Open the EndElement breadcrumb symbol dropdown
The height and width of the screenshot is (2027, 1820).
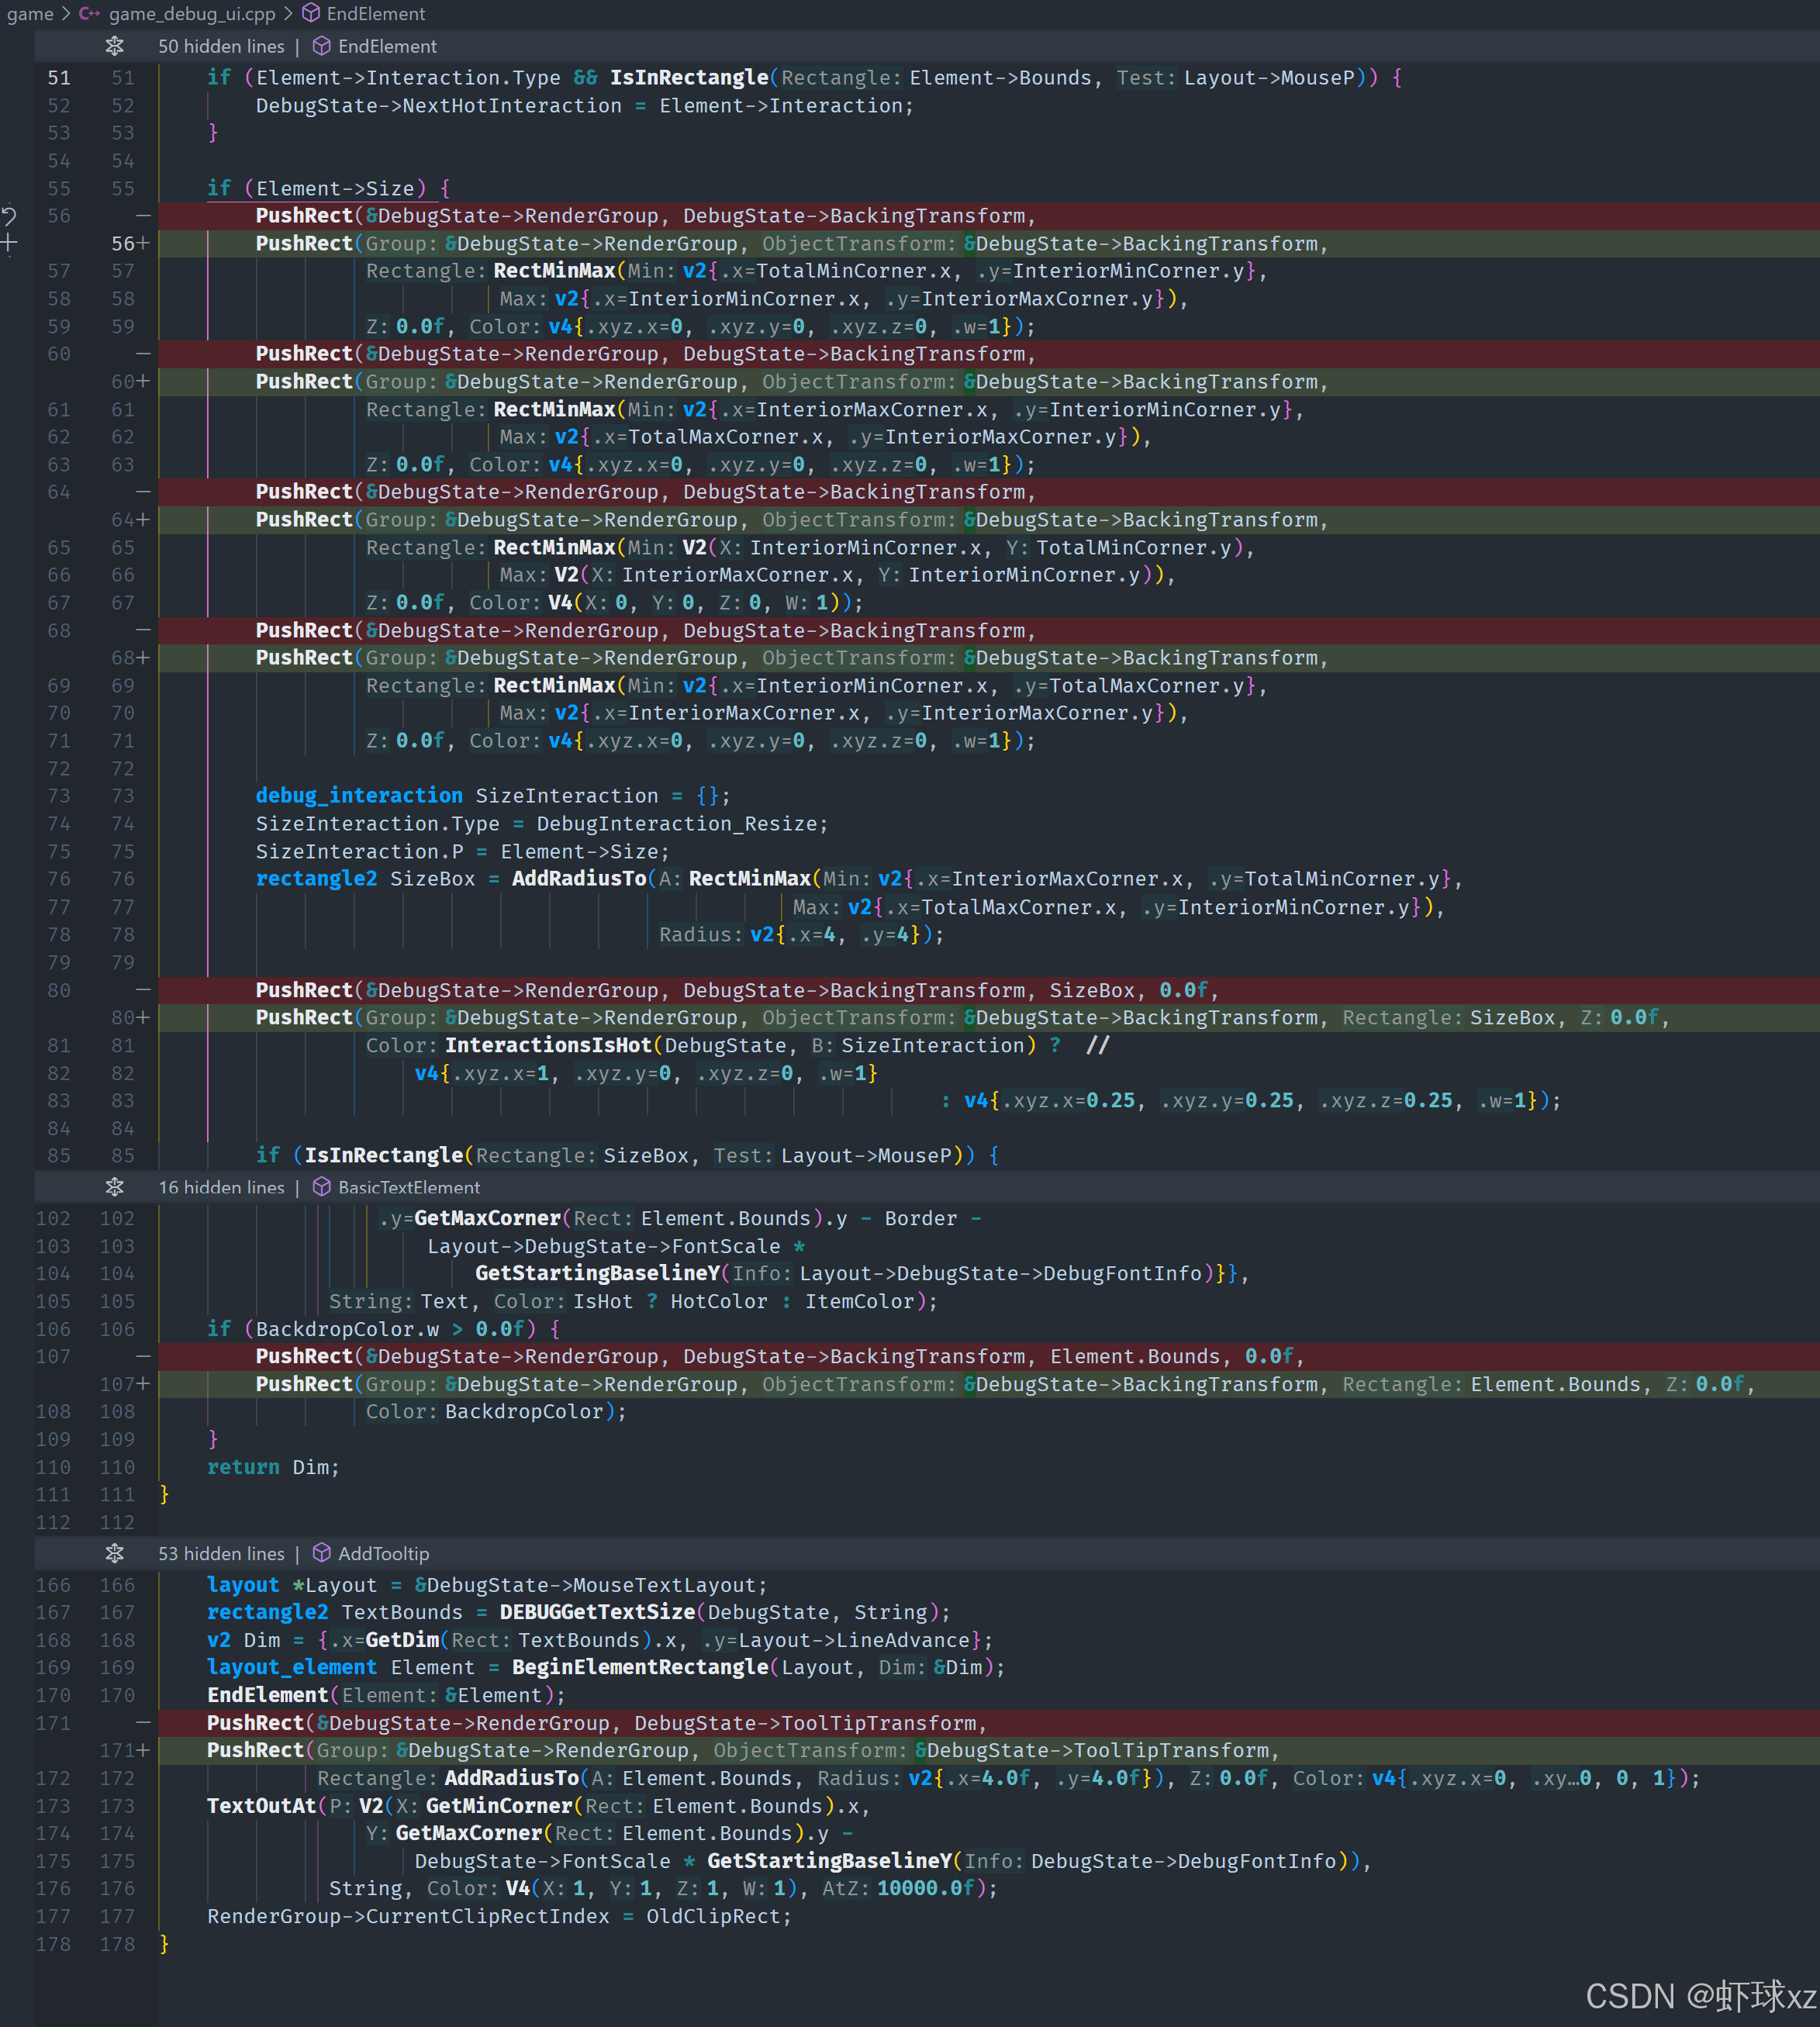(x=375, y=13)
